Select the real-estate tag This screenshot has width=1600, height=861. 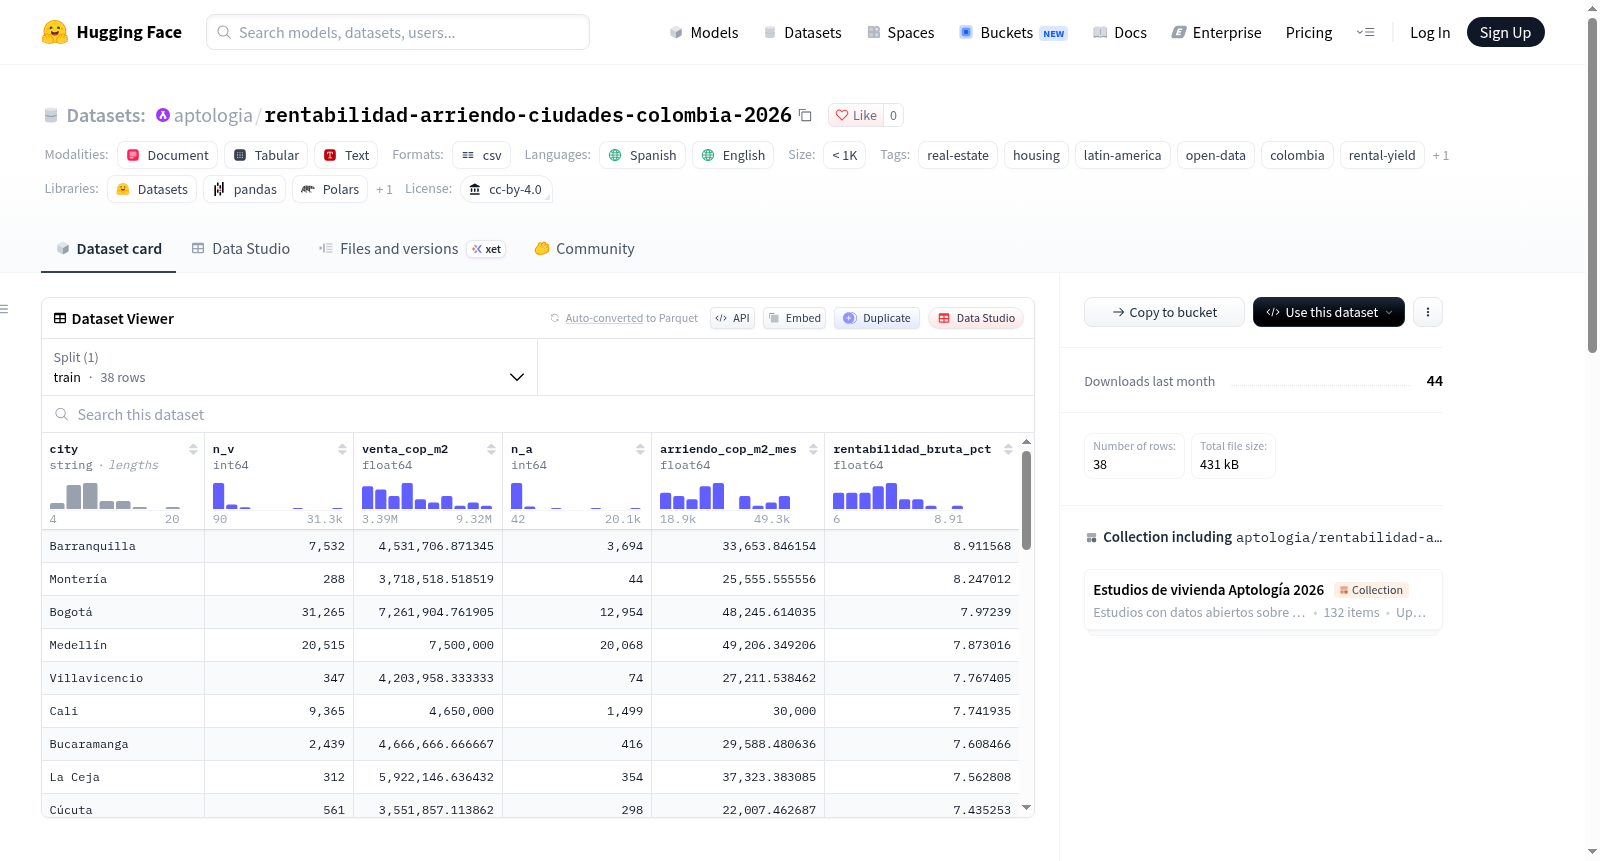tap(957, 155)
